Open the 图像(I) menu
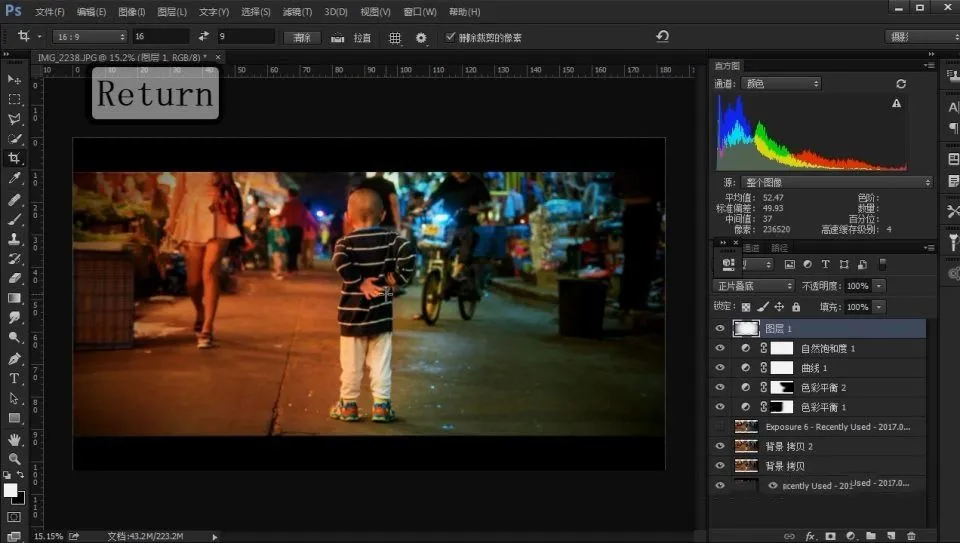Viewport: 960px width, 543px height. pyautogui.click(x=131, y=12)
